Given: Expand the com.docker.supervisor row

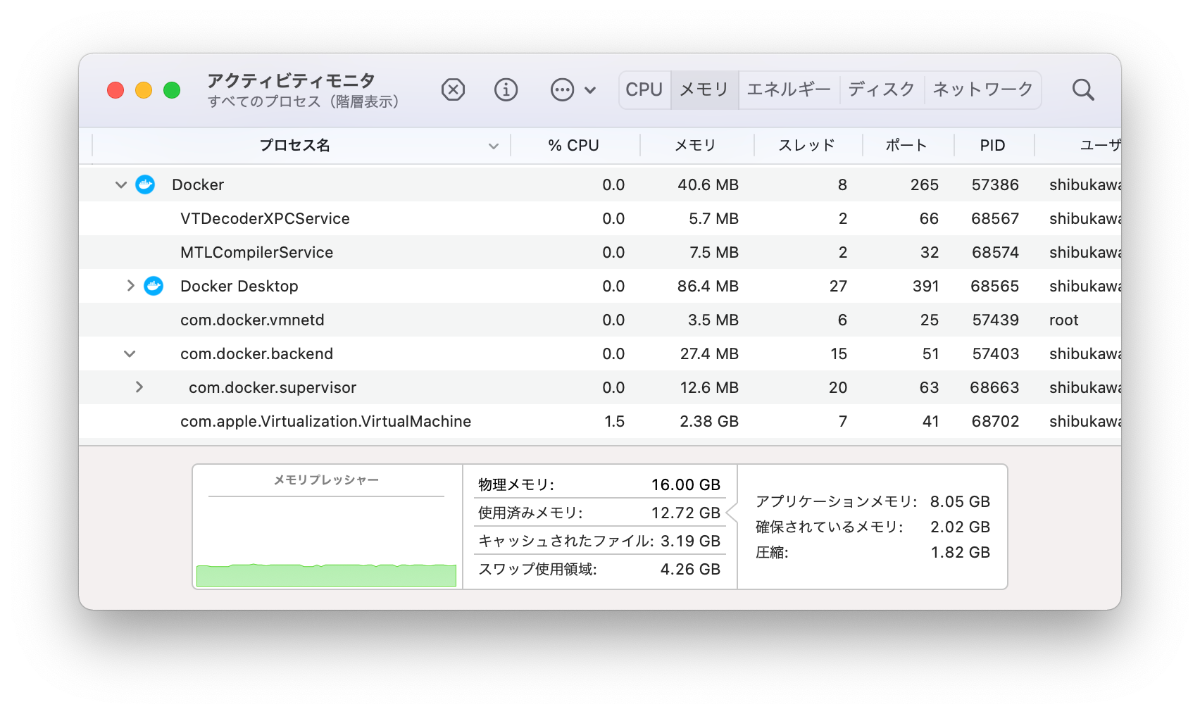Looking at the screenshot, I should point(139,387).
